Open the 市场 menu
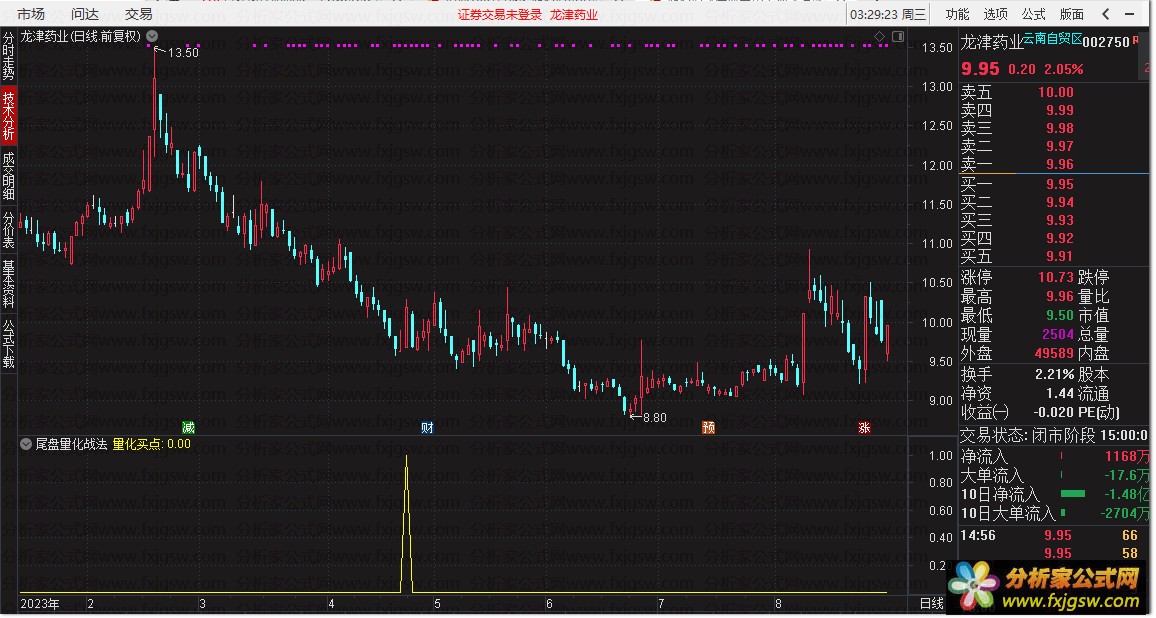Screen dimensions: 1156x618 (31, 14)
